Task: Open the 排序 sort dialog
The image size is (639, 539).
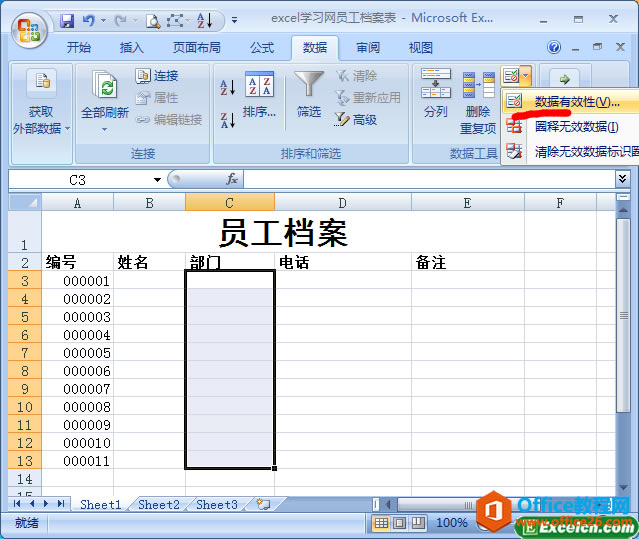Action: (260, 95)
